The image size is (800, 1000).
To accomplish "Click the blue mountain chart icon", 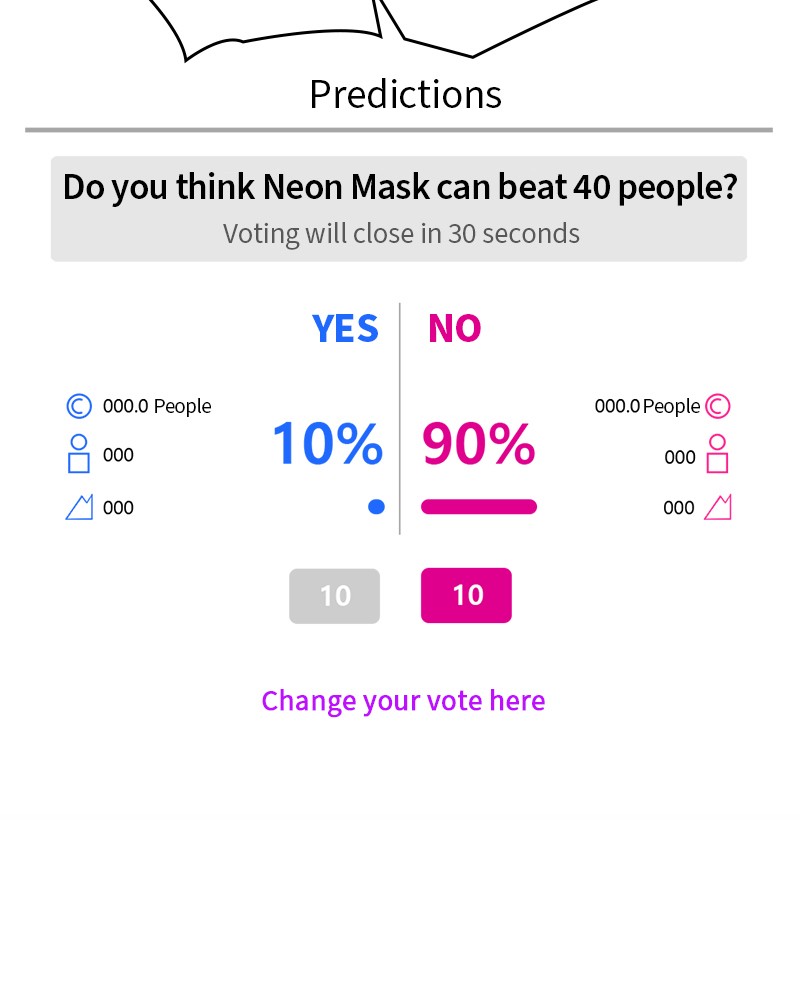I will point(79,507).
